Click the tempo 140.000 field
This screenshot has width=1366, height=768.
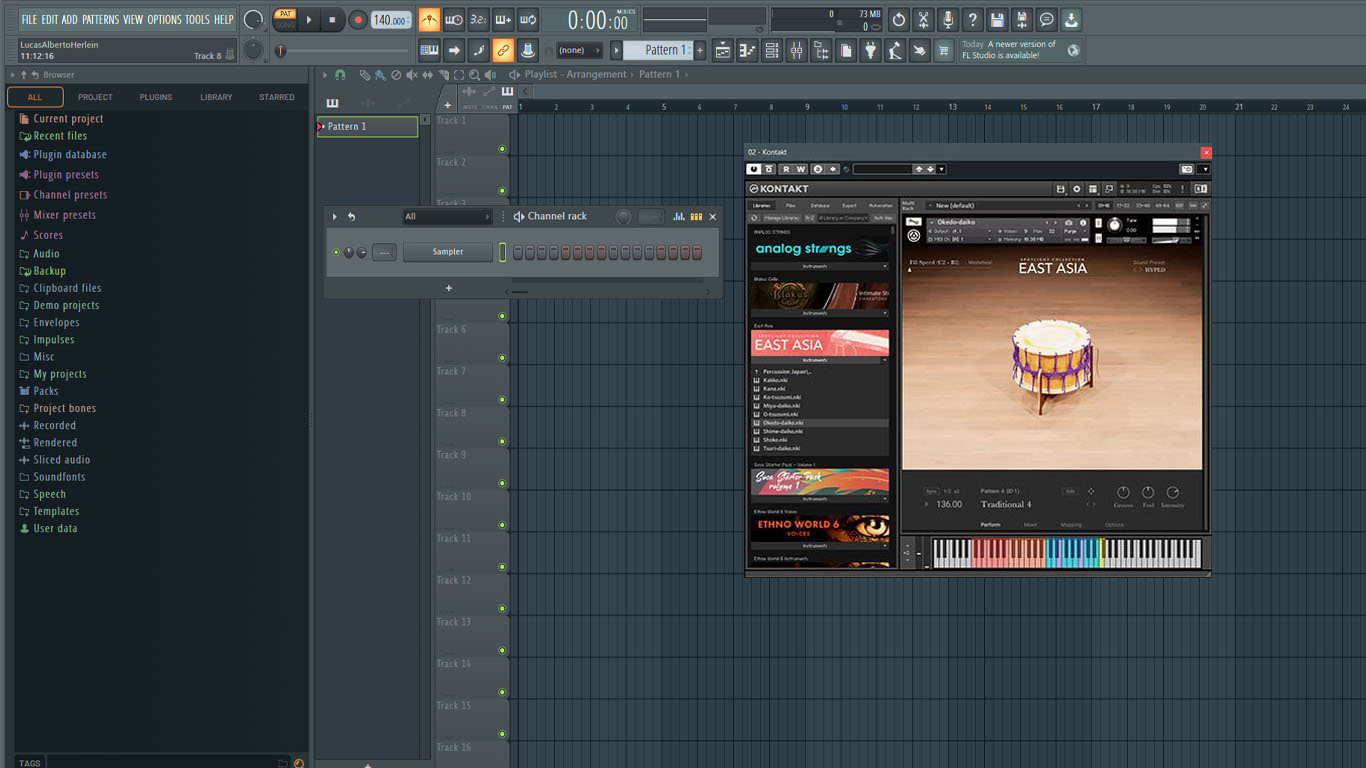point(391,20)
